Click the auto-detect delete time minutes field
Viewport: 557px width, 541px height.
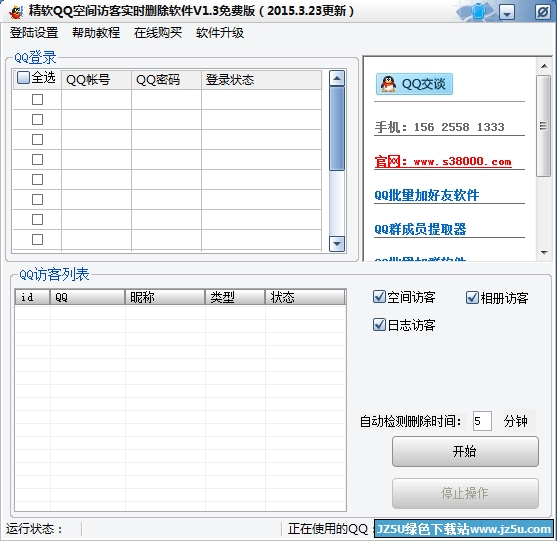482,421
